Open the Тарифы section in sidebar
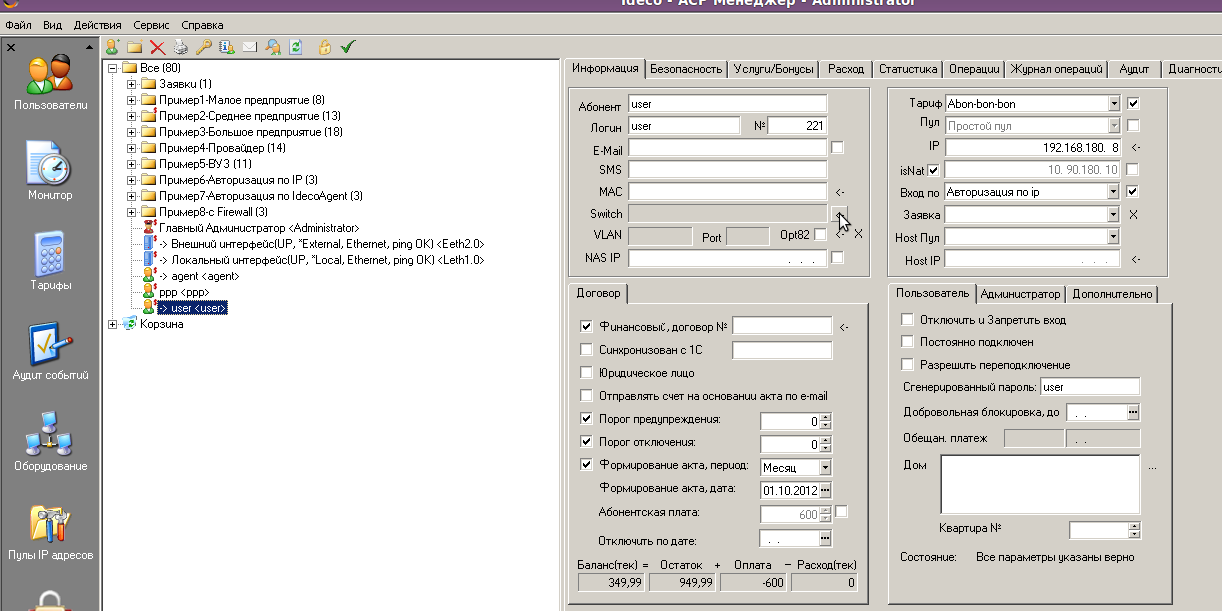 [x=49, y=261]
